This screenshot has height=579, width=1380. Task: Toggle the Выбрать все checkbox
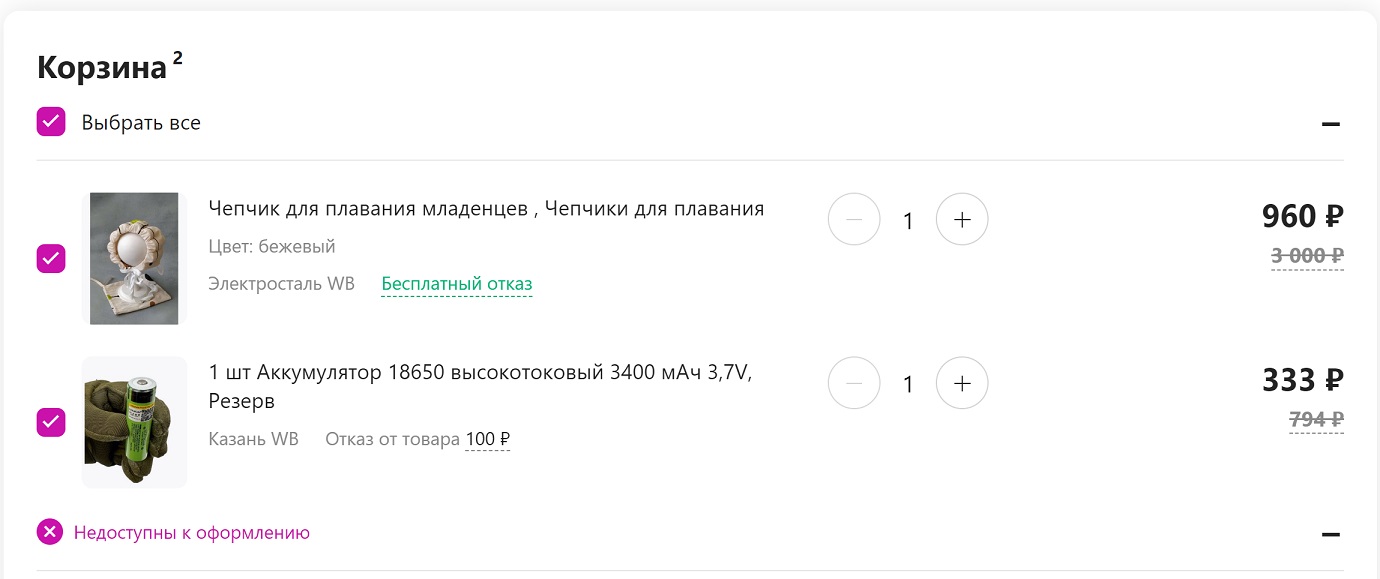[x=51, y=122]
